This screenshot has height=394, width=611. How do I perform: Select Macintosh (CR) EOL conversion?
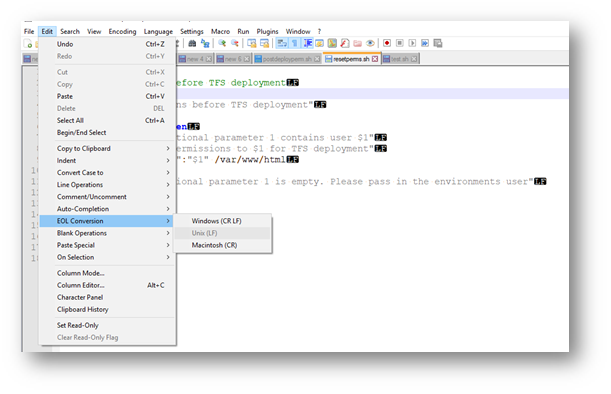pyautogui.click(x=223, y=245)
